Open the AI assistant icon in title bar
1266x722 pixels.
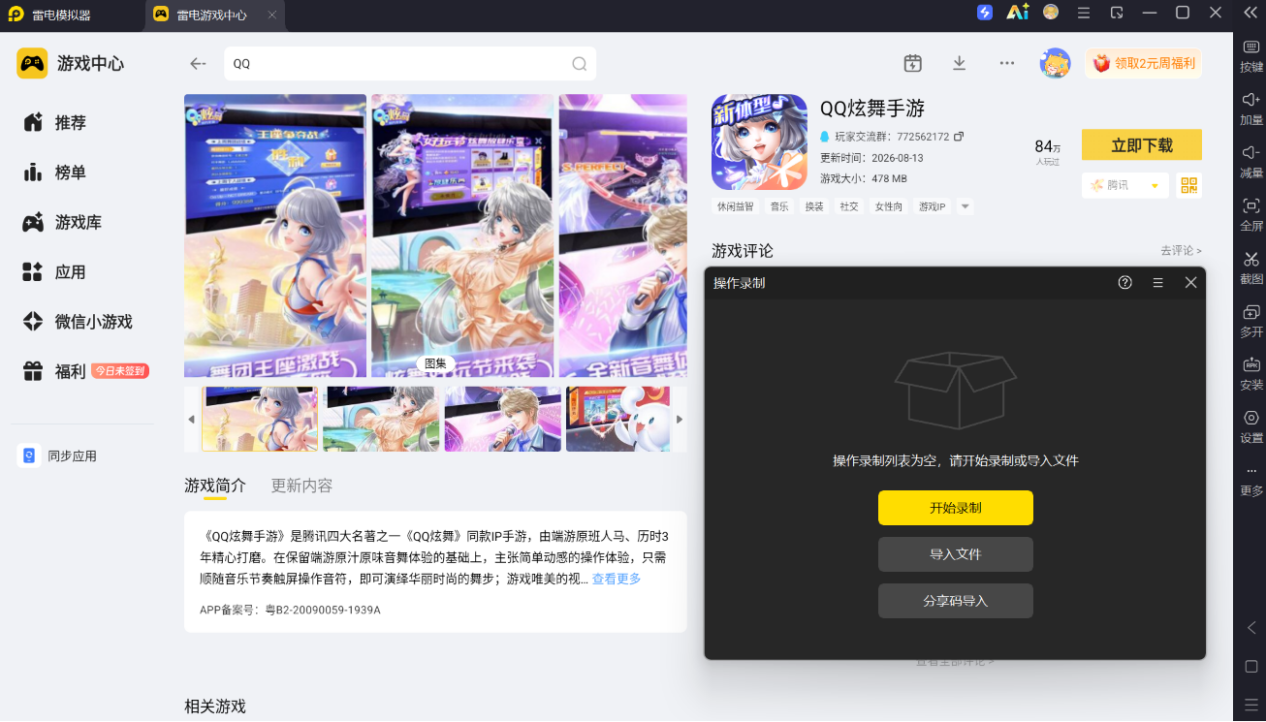[x=1018, y=13]
